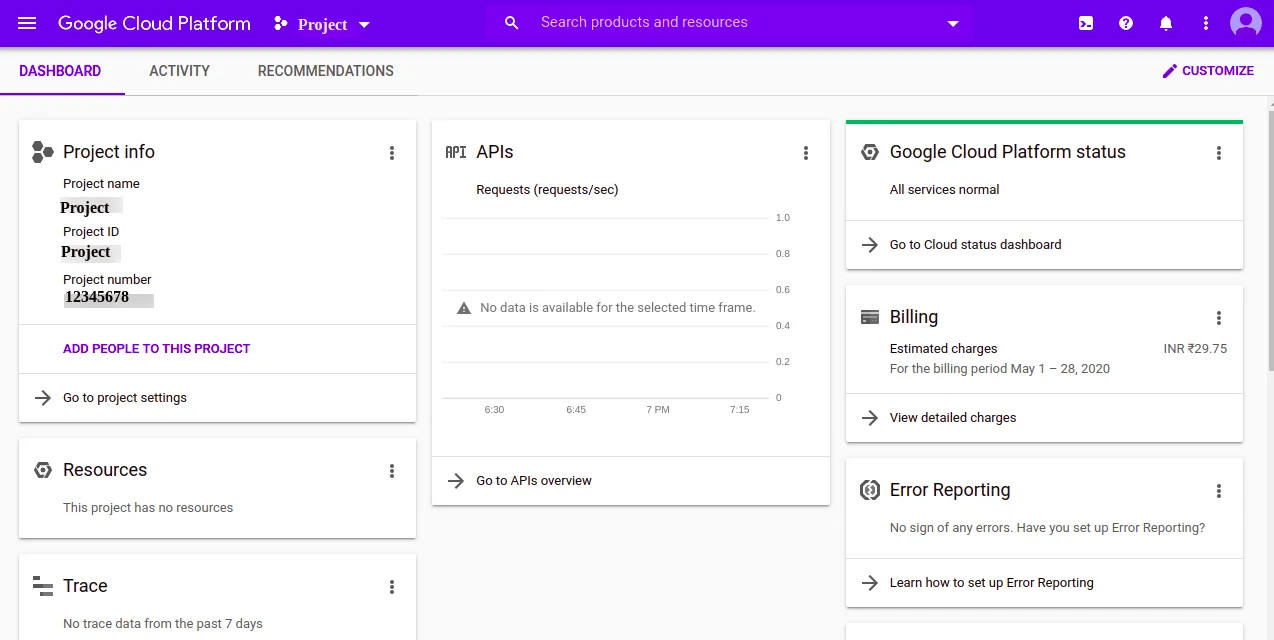This screenshot has width=1274, height=640.
Task: Open the top bar three-dot settings menu
Action: pos(1206,23)
